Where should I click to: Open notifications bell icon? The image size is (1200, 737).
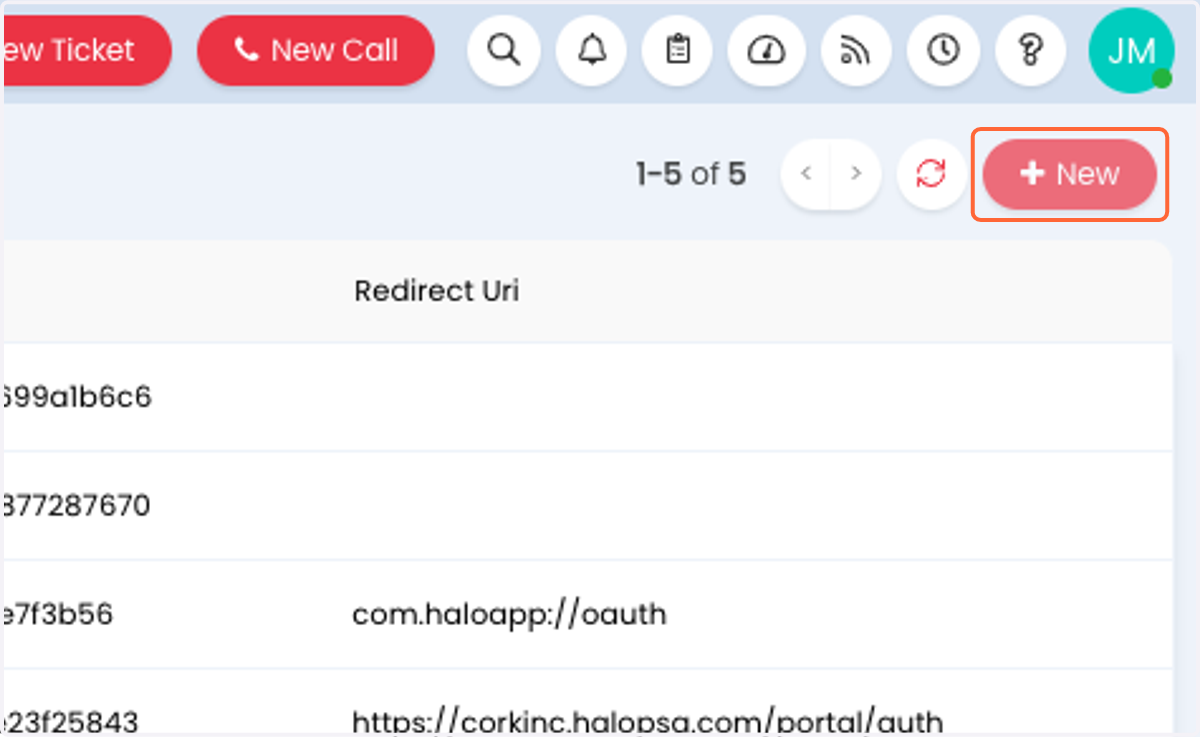(x=593, y=49)
